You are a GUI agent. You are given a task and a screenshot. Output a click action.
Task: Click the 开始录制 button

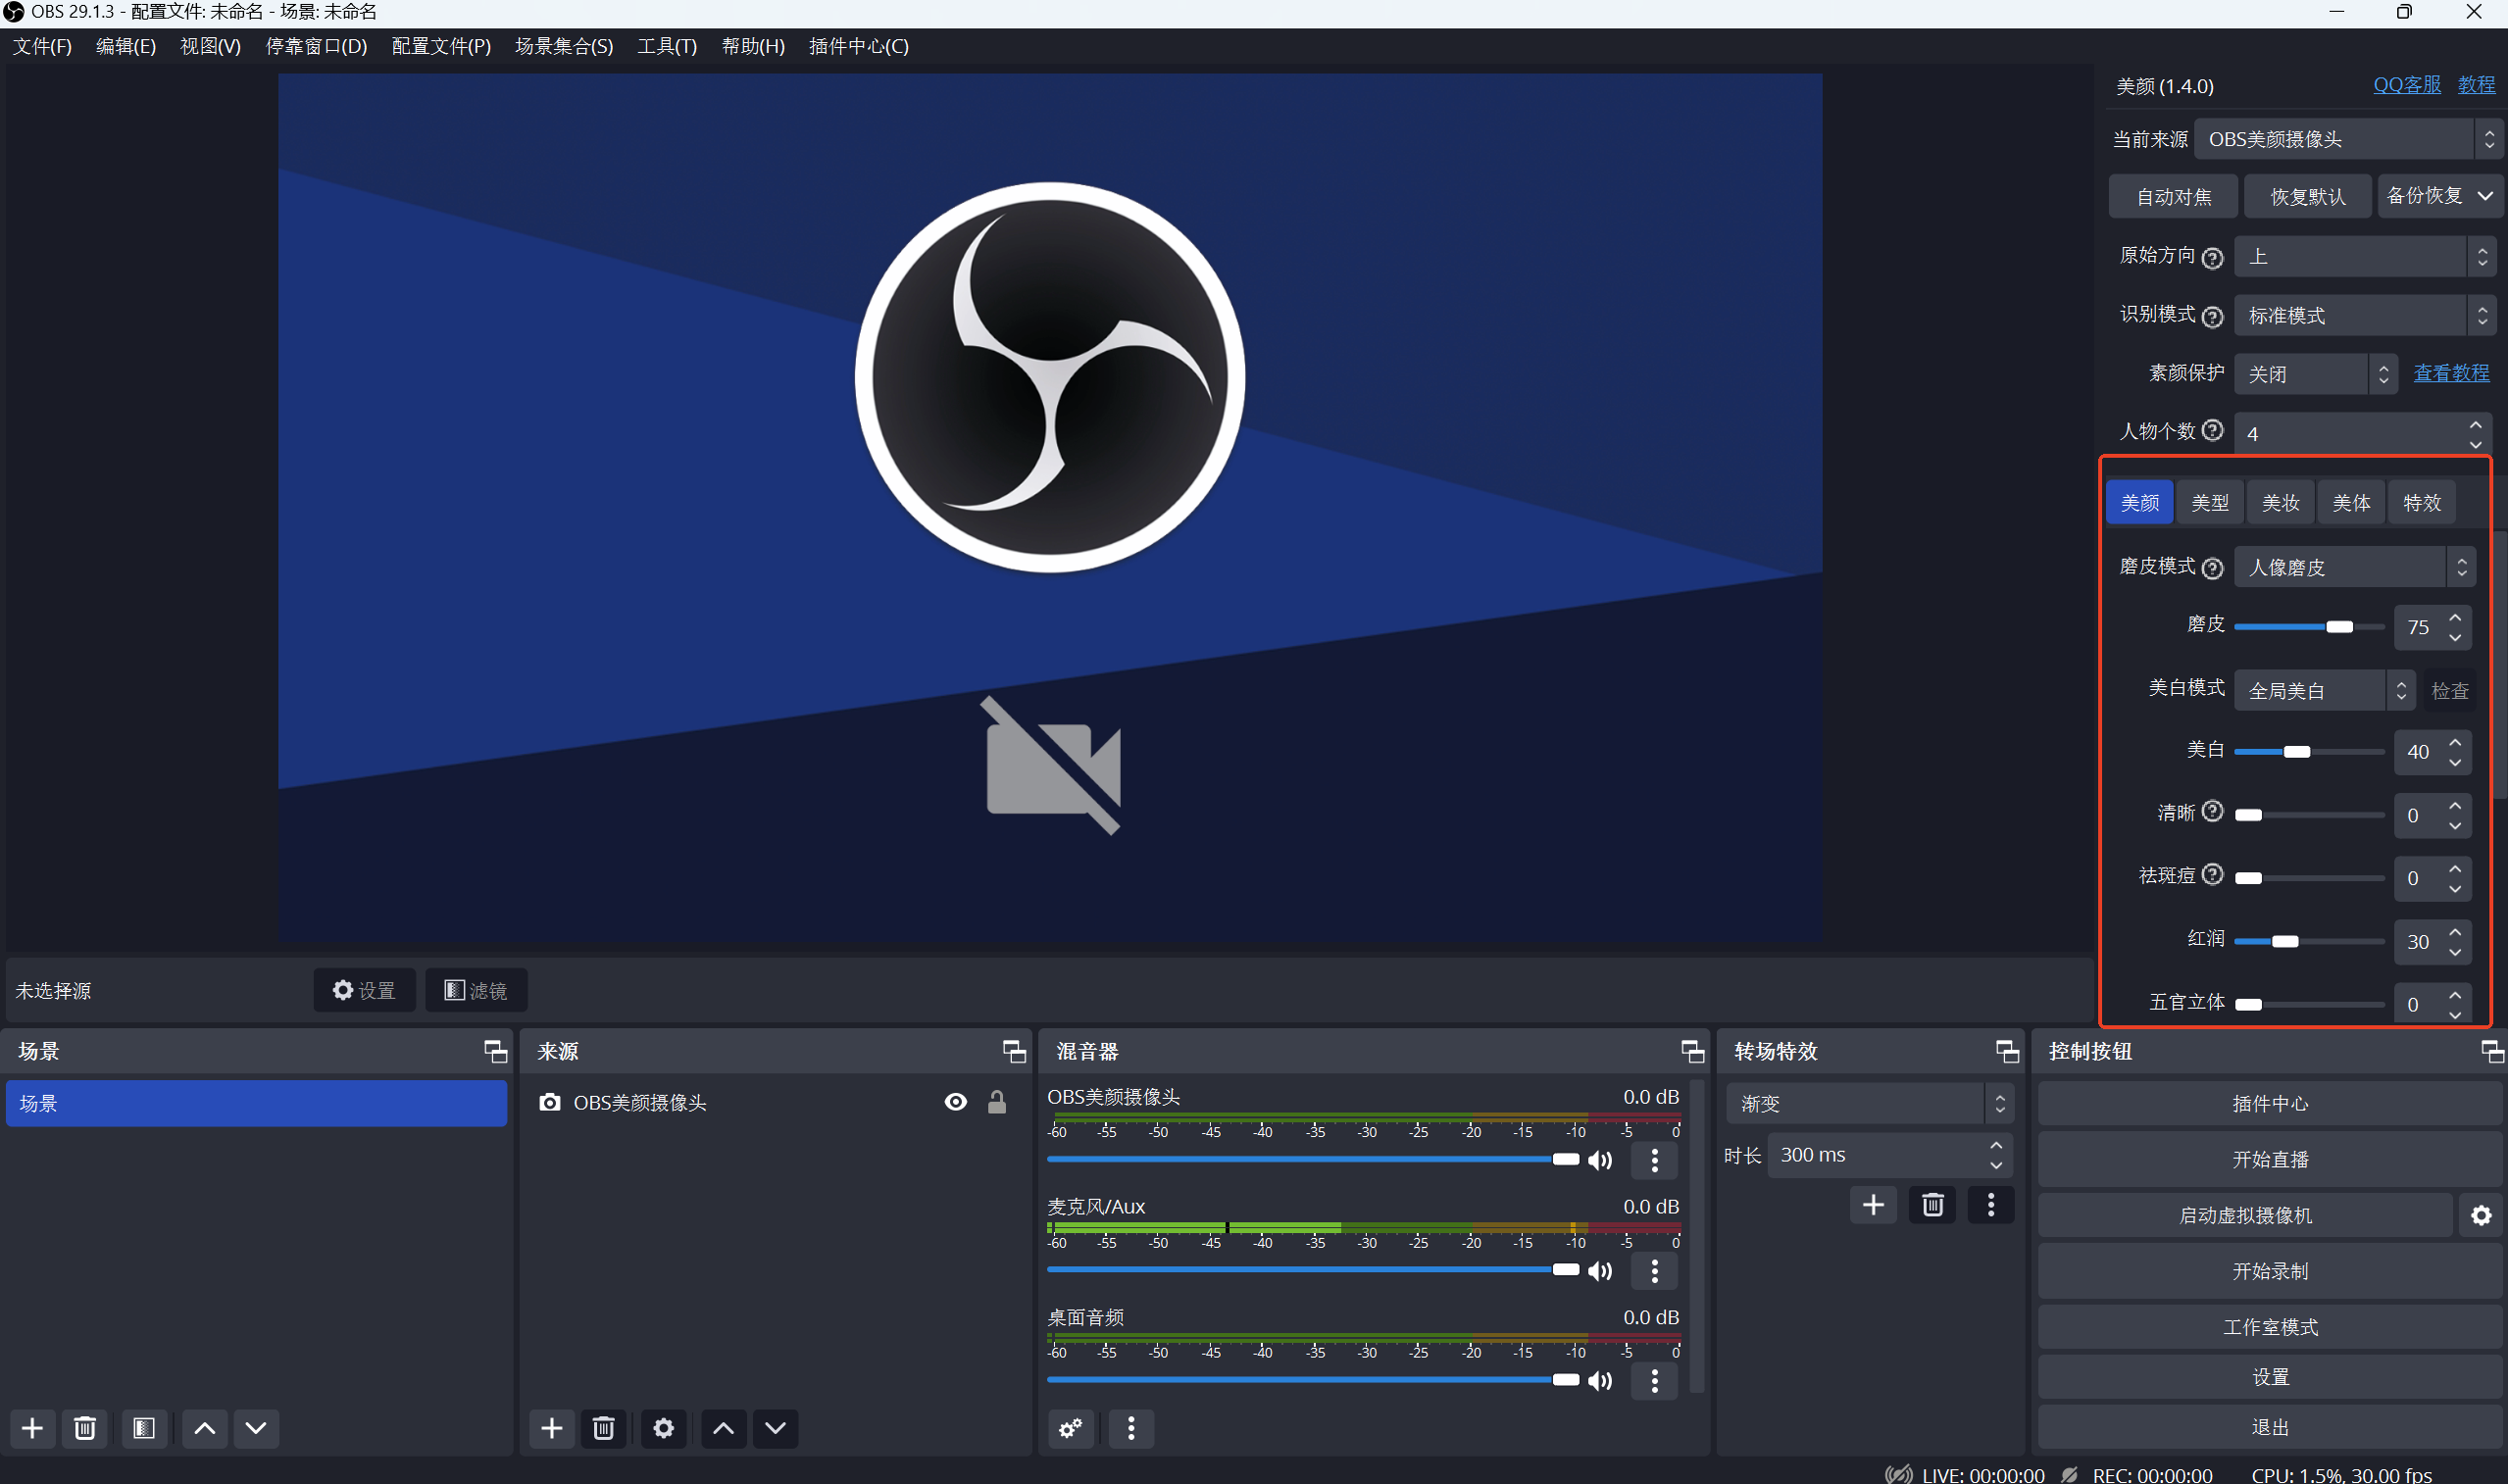point(2269,1271)
